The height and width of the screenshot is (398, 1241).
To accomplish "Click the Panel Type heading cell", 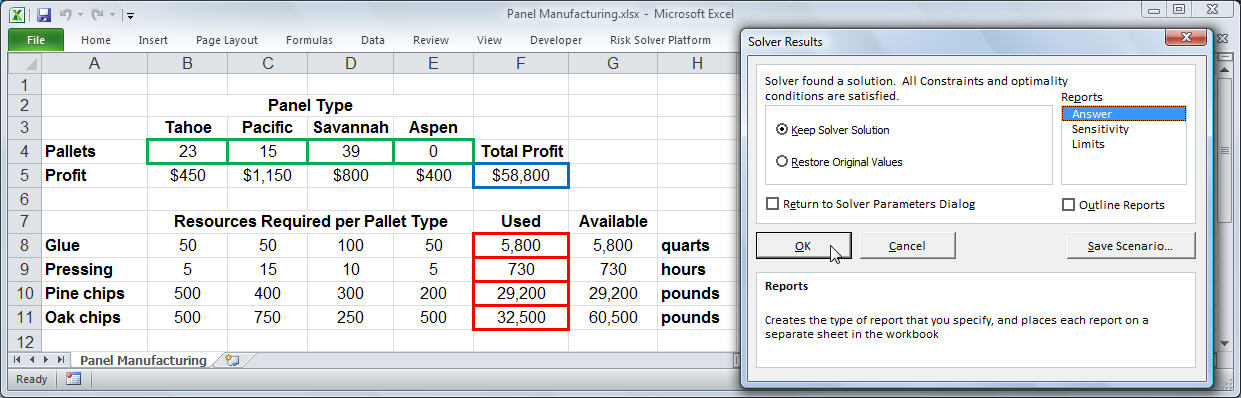I will point(310,105).
